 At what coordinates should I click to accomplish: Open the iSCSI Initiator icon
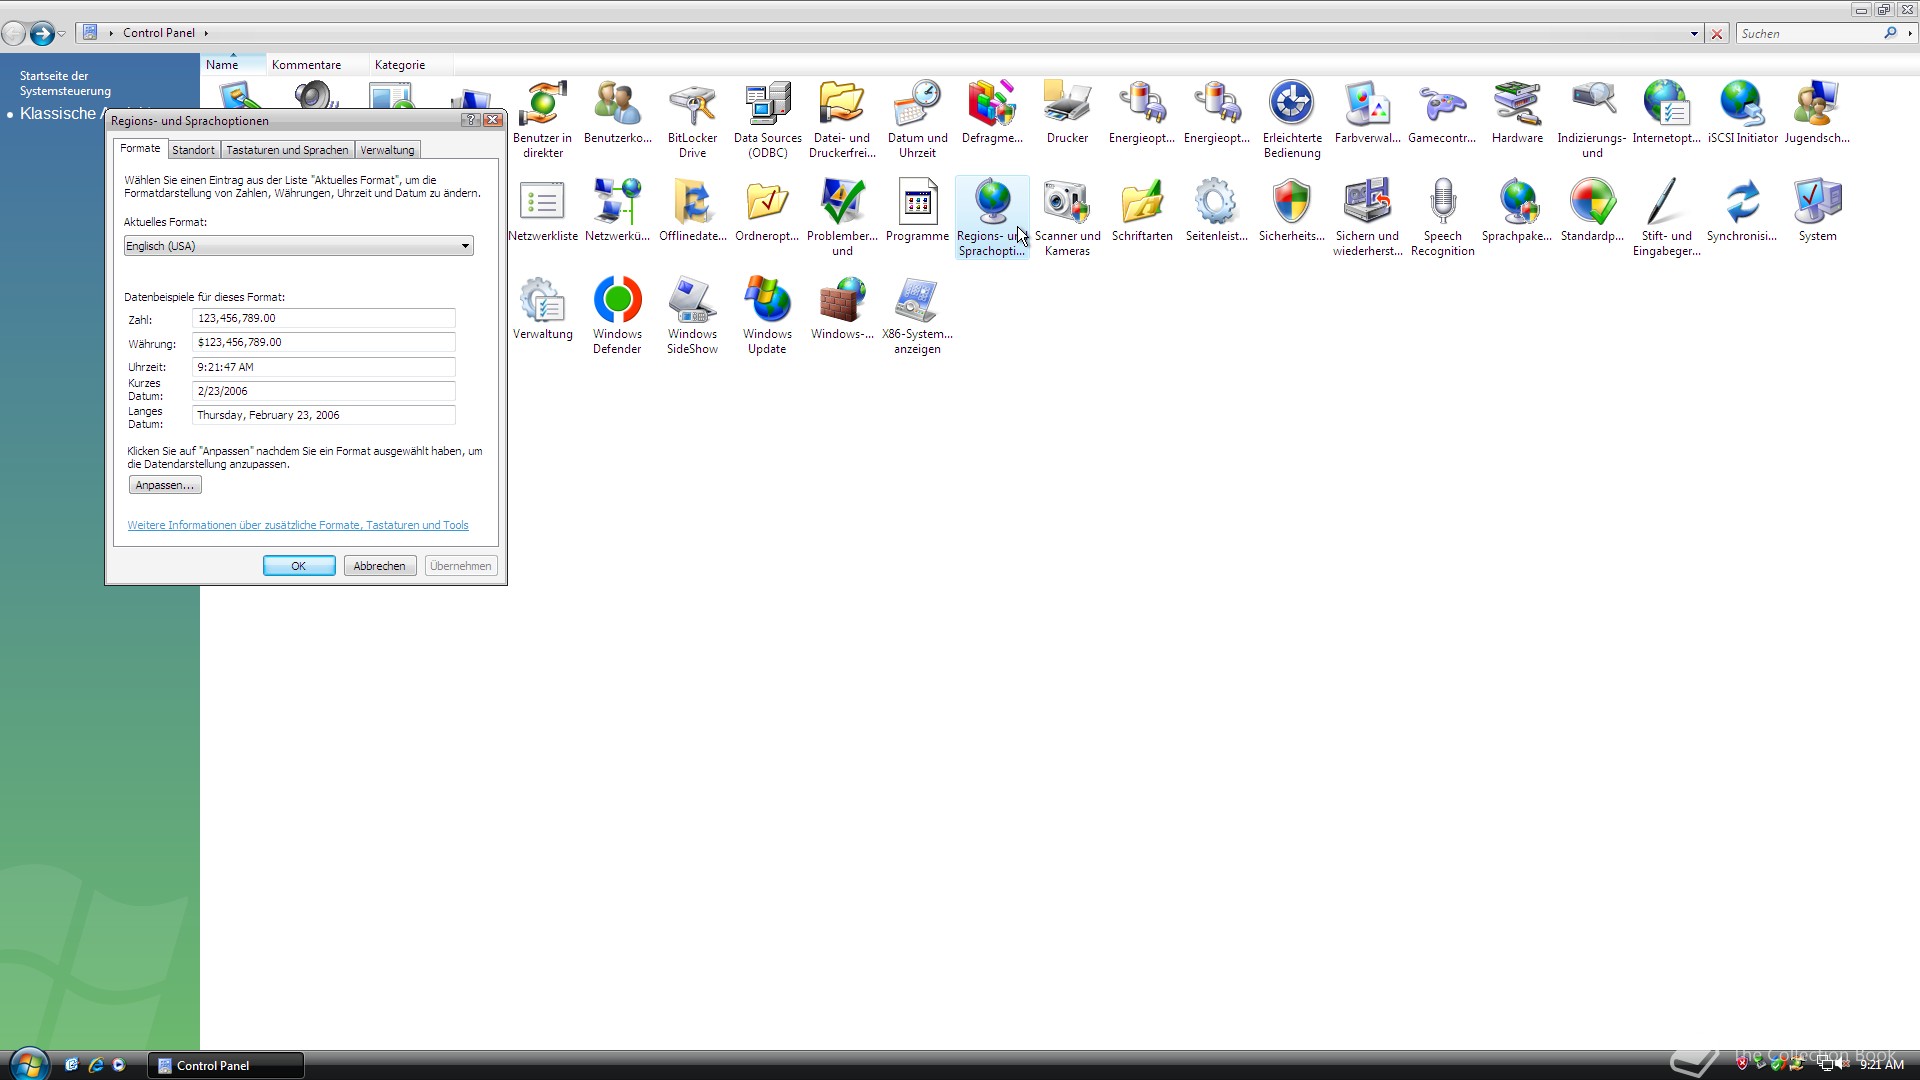pyautogui.click(x=1742, y=112)
